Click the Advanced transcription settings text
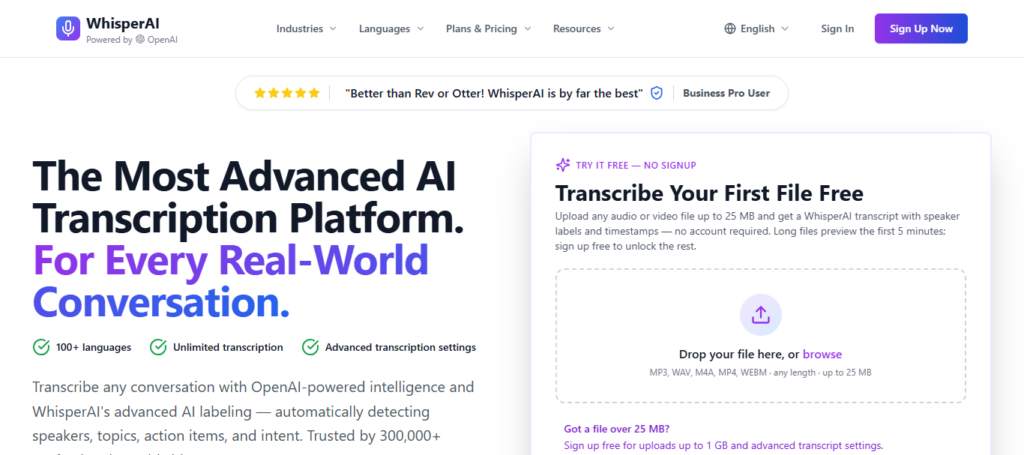This screenshot has height=455, width=1024. [400, 347]
